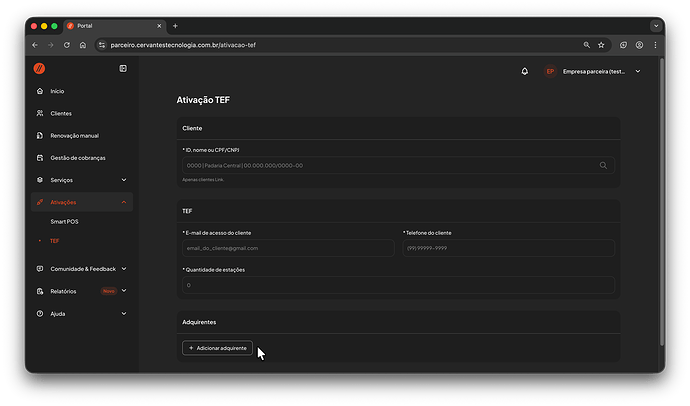
Task: Click the browser zoom magnifier icon
Action: 587,45
